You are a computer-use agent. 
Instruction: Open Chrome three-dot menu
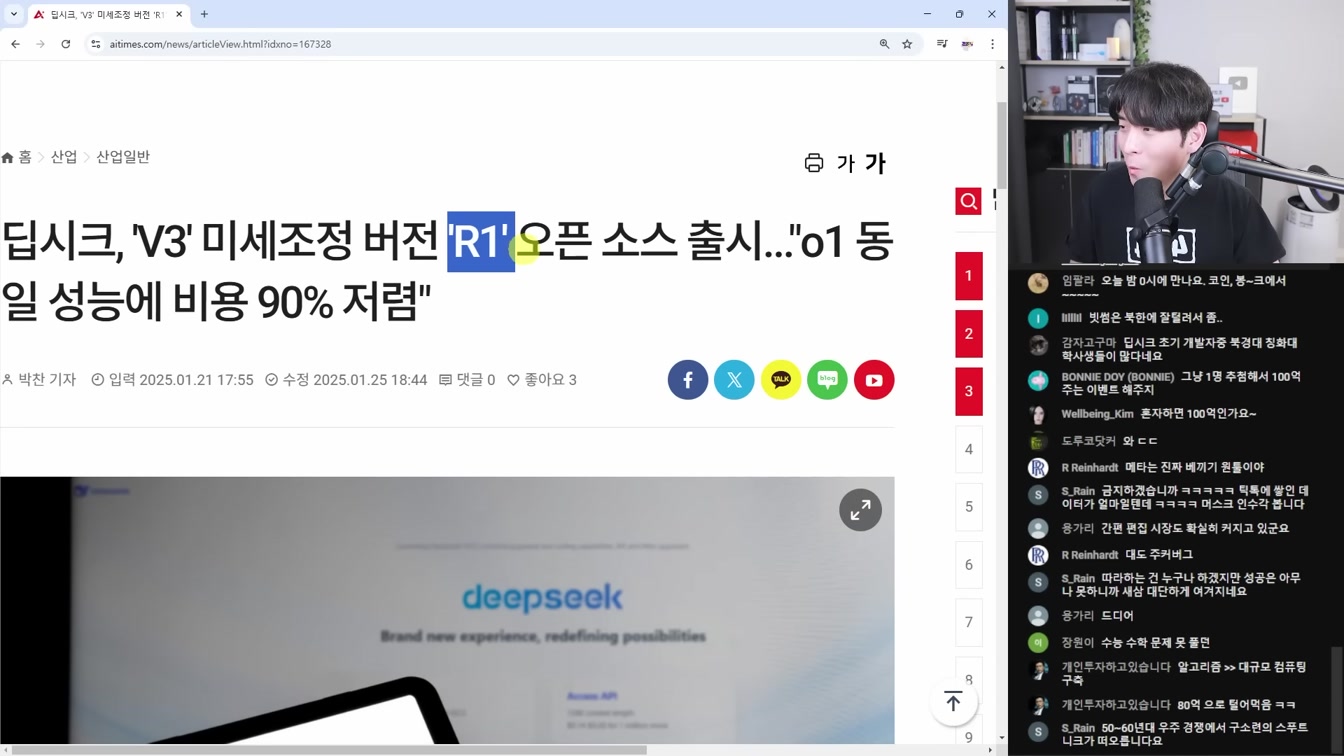pyautogui.click(x=992, y=44)
